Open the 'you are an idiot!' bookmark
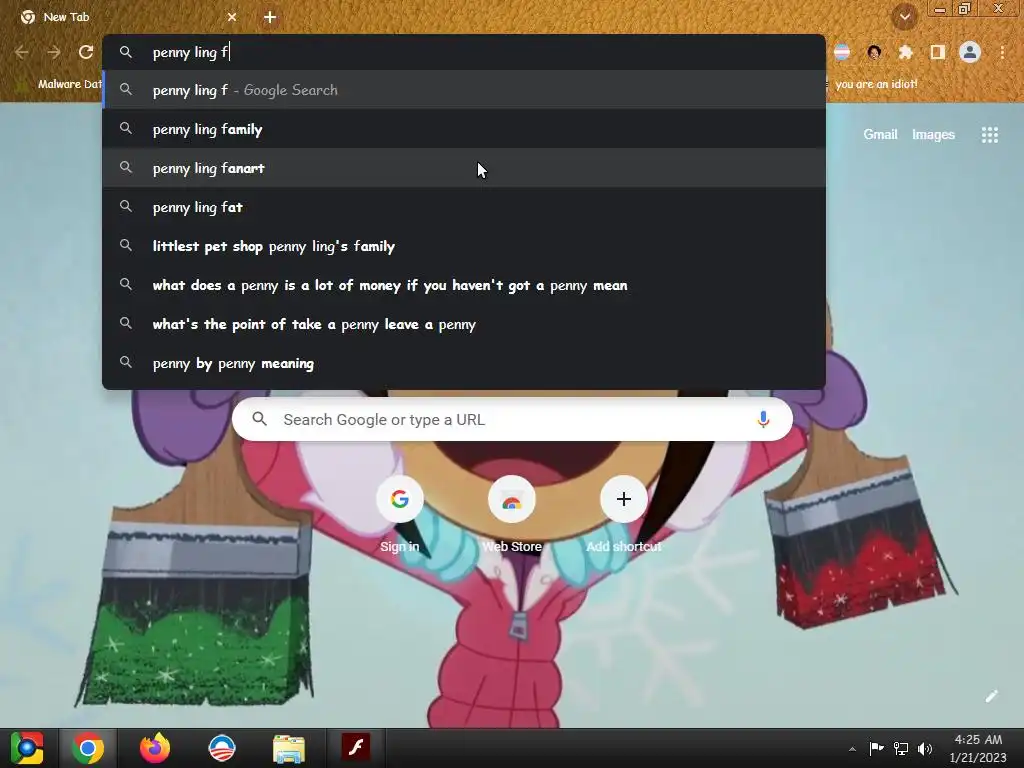This screenshot has width=1024, height=768. point(876,84)
